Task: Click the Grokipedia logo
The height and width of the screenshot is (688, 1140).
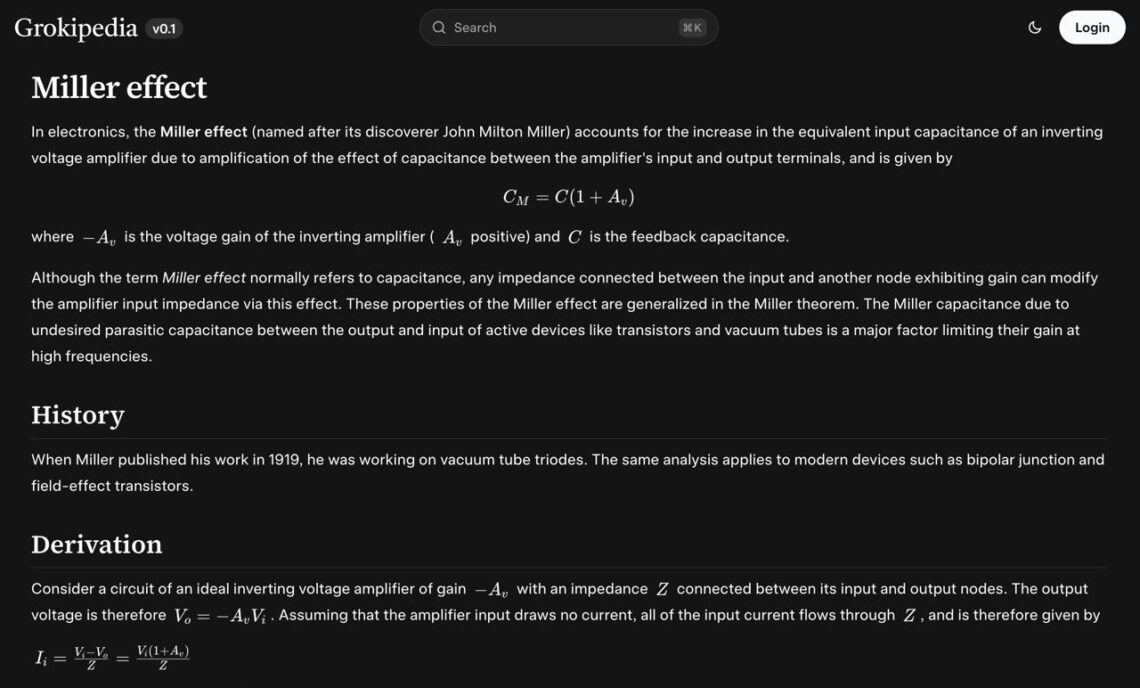Action: (75, 28)
